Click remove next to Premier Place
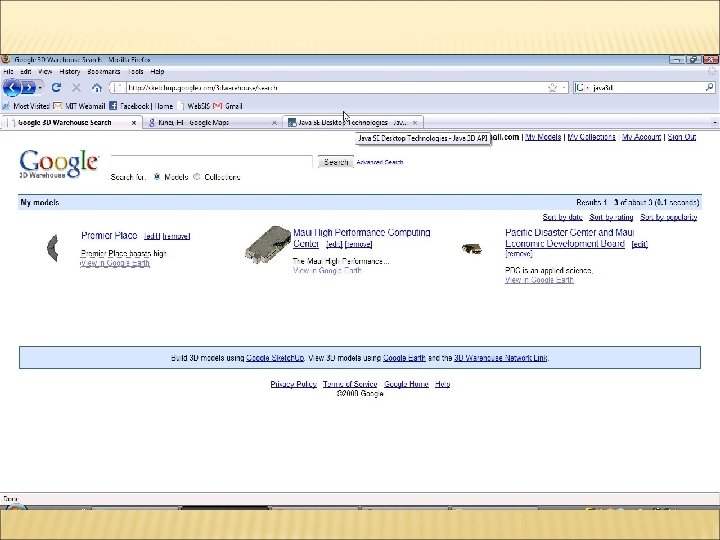 coord(176,236)
